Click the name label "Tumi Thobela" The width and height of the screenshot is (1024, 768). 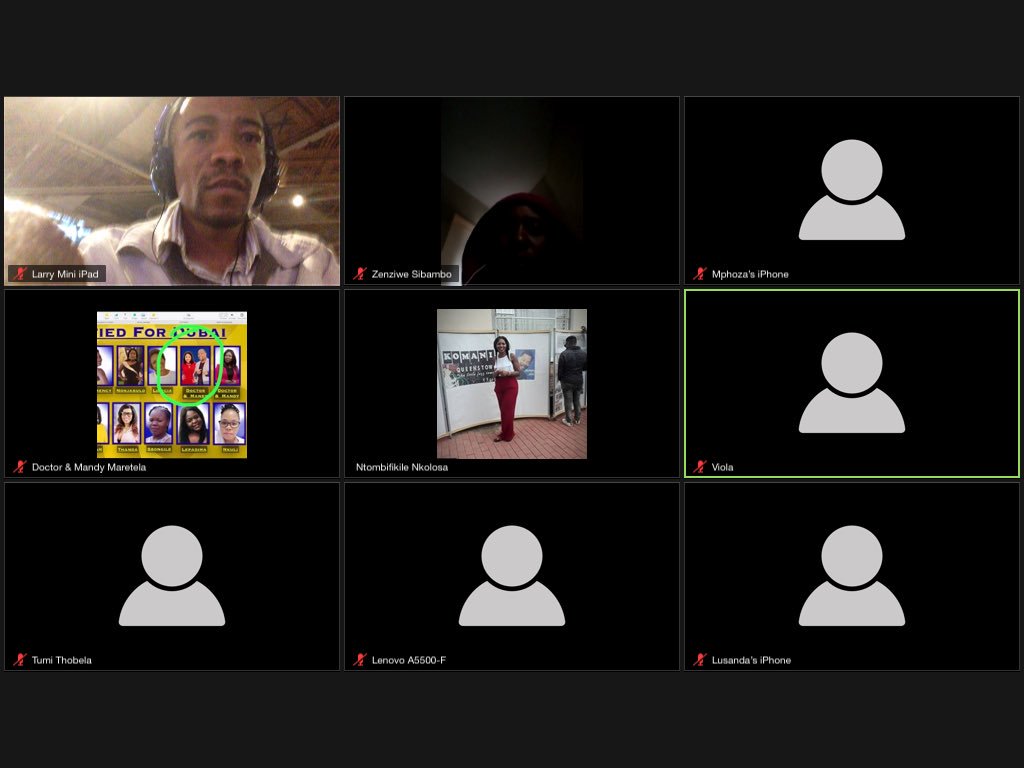(x=61, y=660)
